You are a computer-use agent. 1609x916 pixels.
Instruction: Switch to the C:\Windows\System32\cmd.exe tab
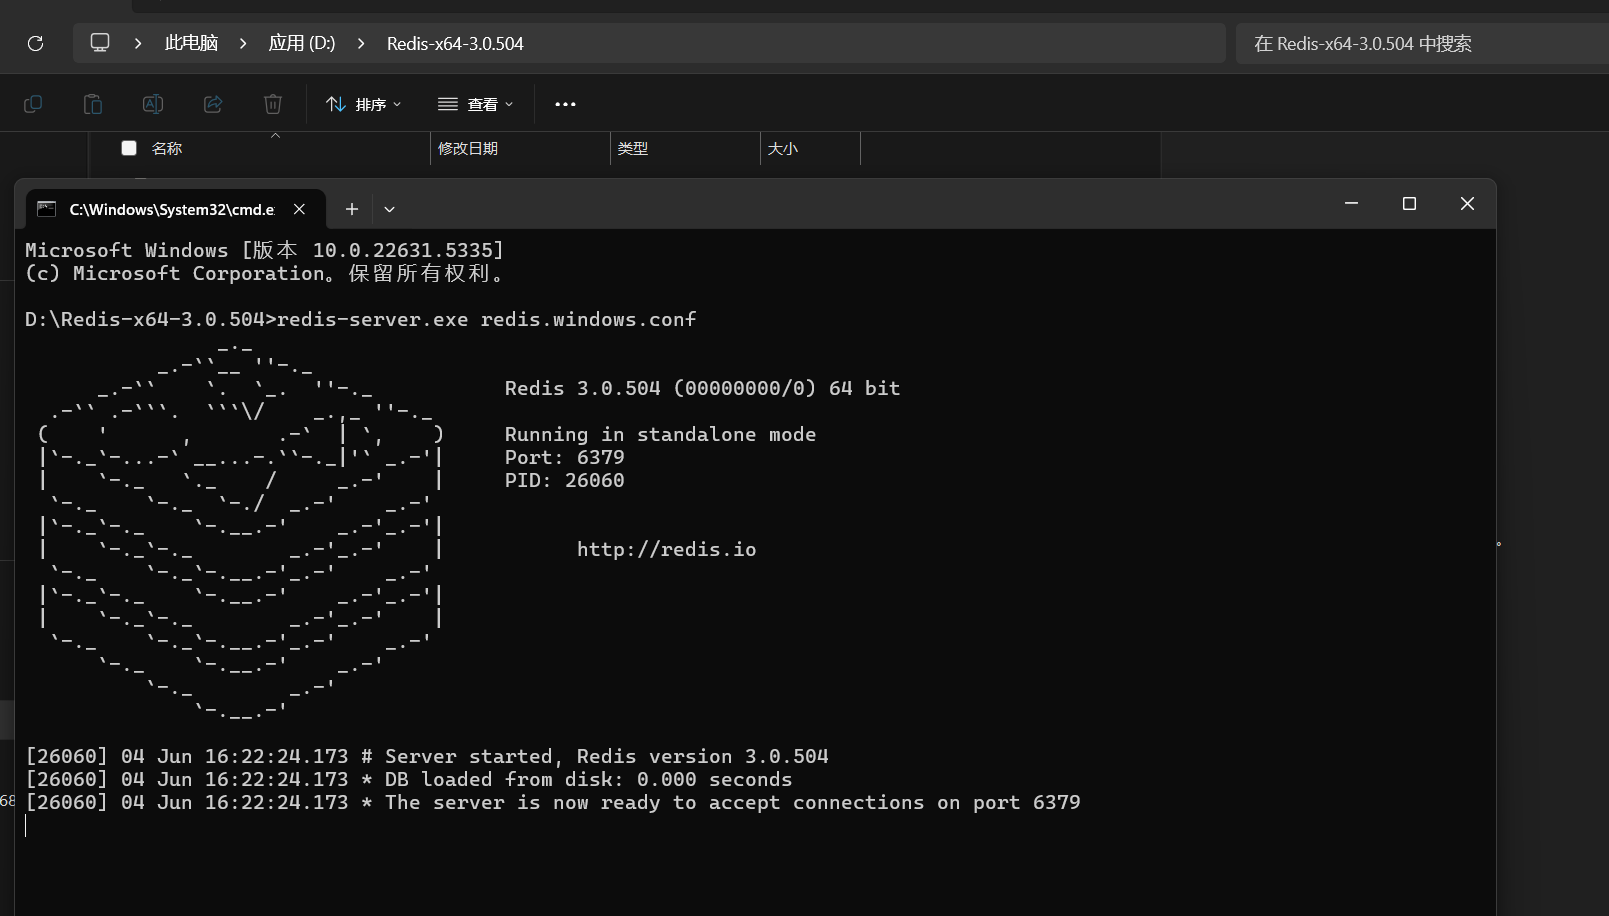pos(170,209)
